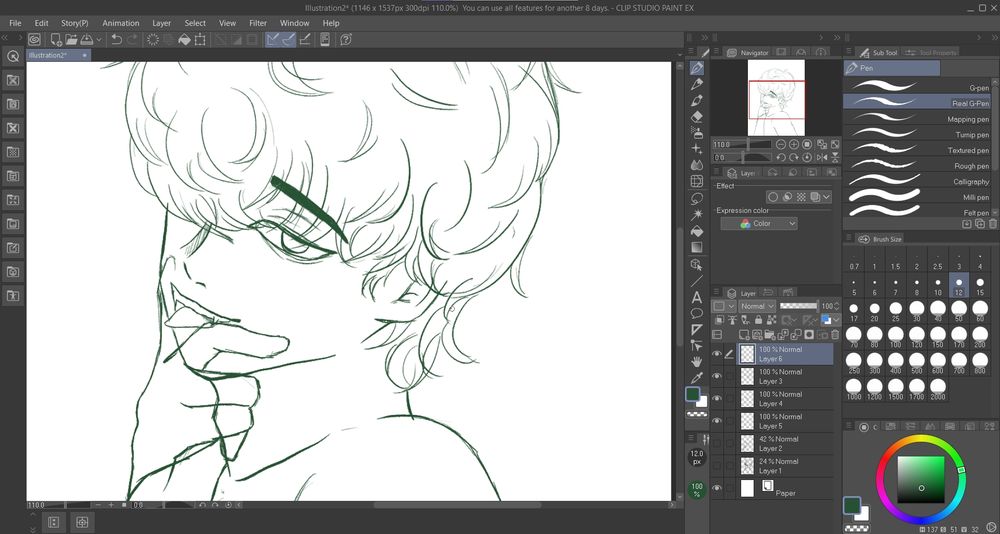
Task: Select G-pen sub tool
Action: click(917, 86)
